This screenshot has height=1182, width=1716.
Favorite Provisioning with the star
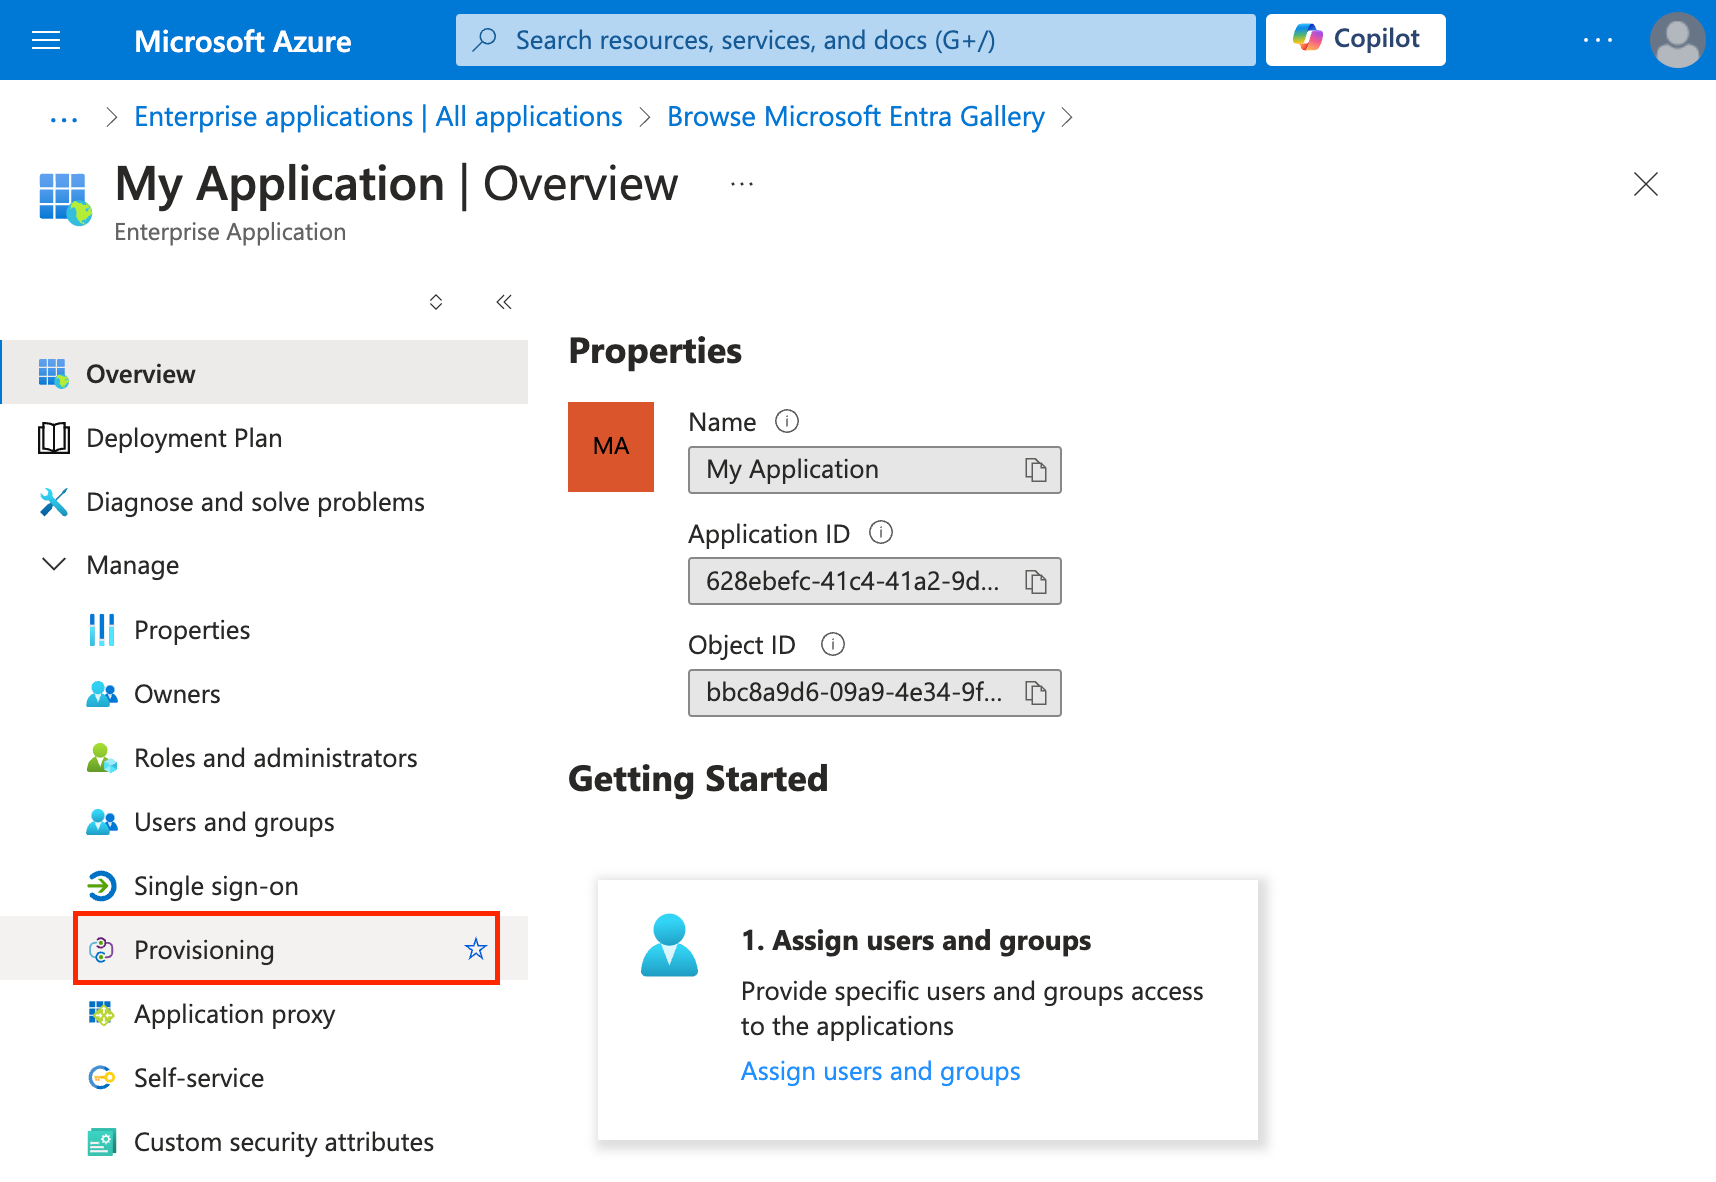click(x=476, y=949)
